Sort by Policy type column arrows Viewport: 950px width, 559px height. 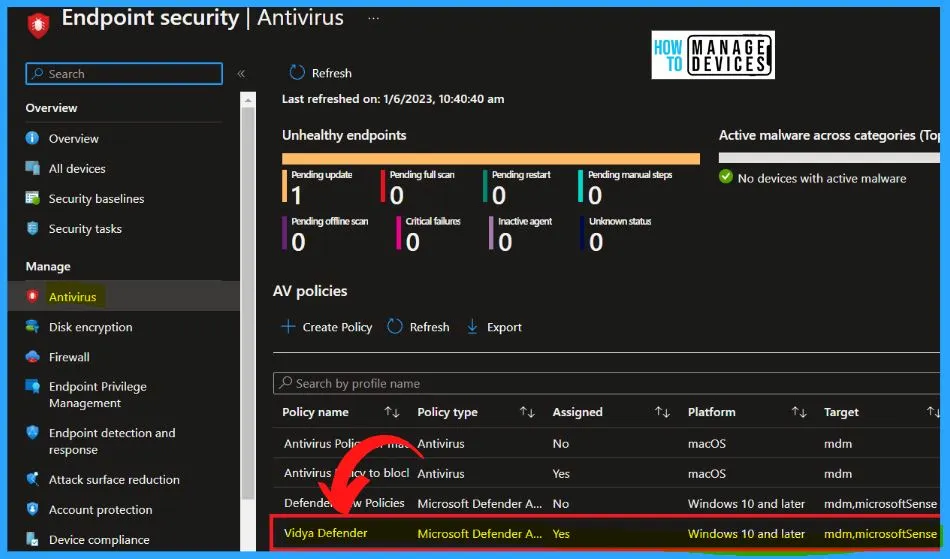[526, 412]
